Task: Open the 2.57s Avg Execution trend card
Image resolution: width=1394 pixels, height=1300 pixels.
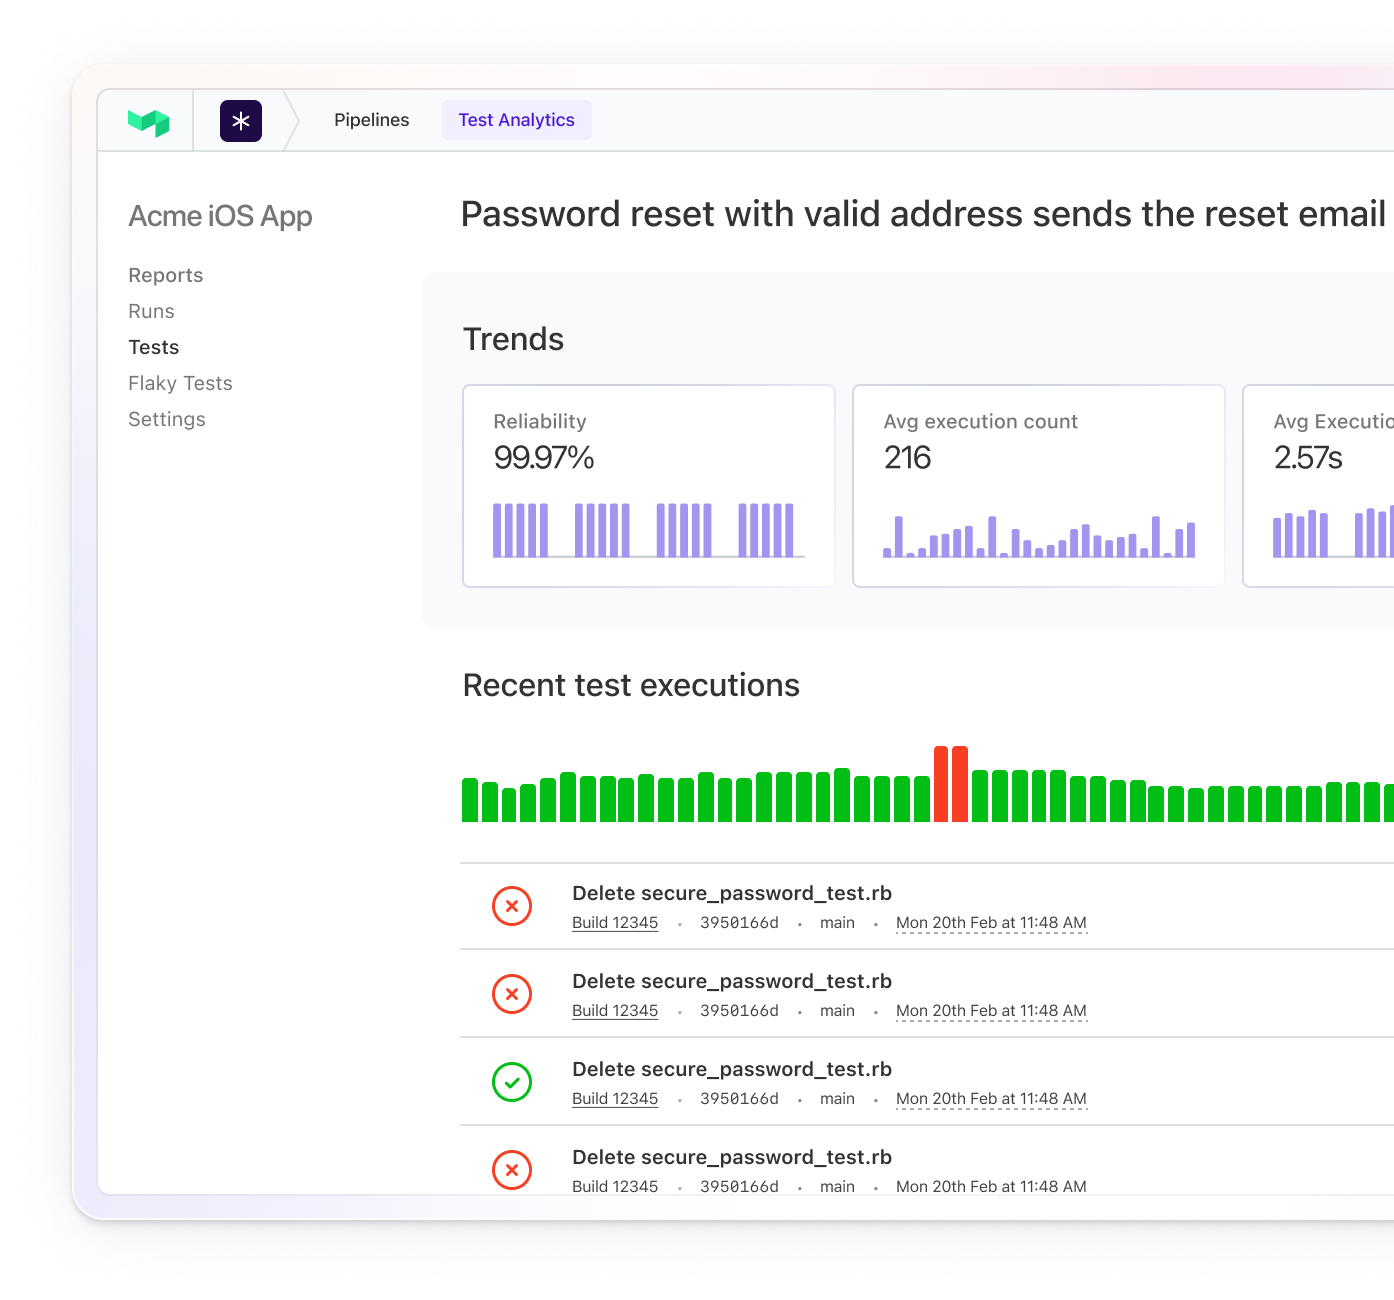Action: (x=1318, y=486)
